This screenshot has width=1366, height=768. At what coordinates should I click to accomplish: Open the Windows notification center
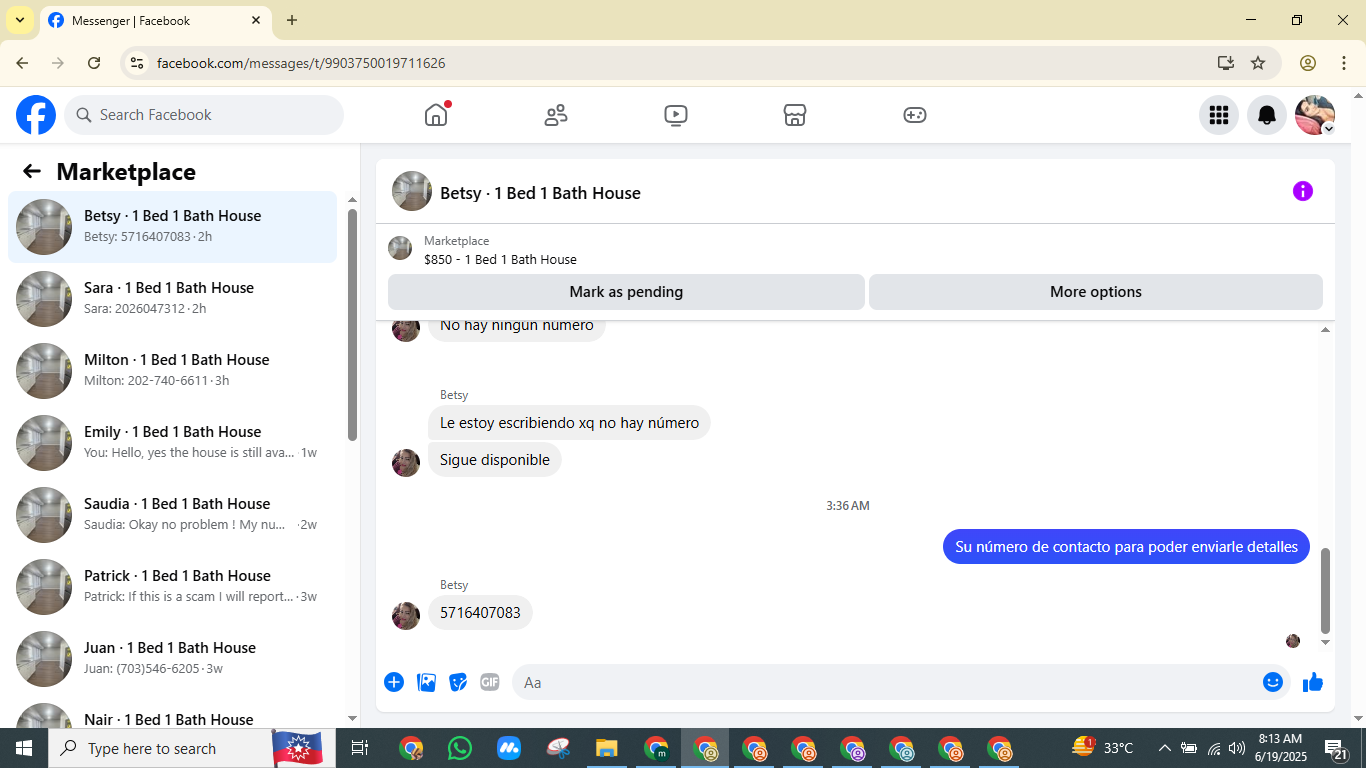[1336, 748]
